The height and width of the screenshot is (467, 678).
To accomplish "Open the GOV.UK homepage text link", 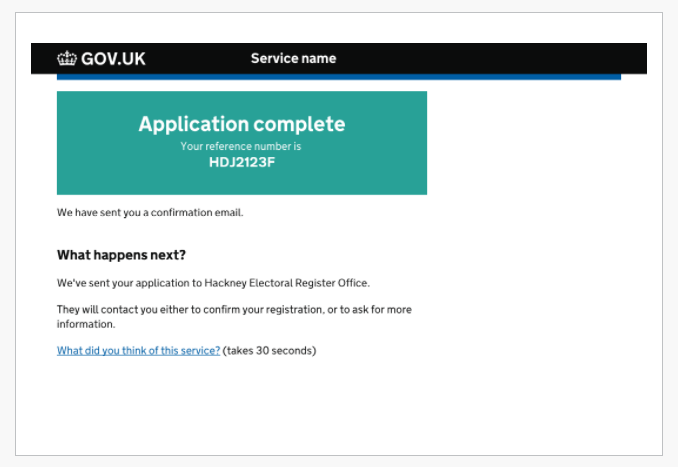I will [113, 59].
